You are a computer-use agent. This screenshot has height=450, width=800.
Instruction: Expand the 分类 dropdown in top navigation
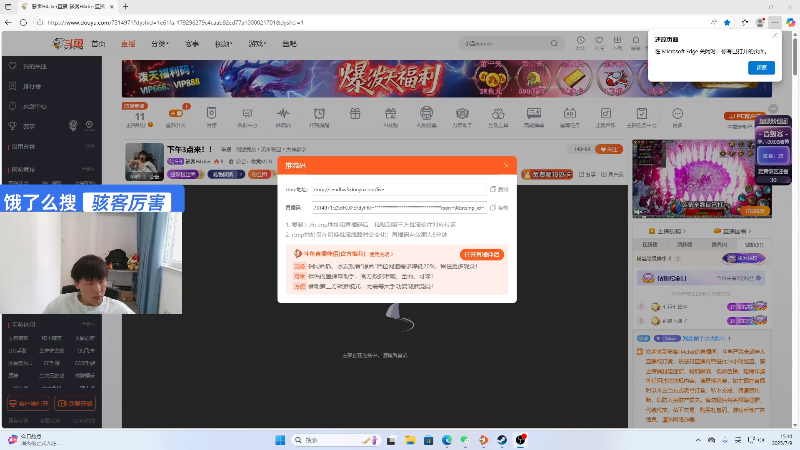[160, 44]
